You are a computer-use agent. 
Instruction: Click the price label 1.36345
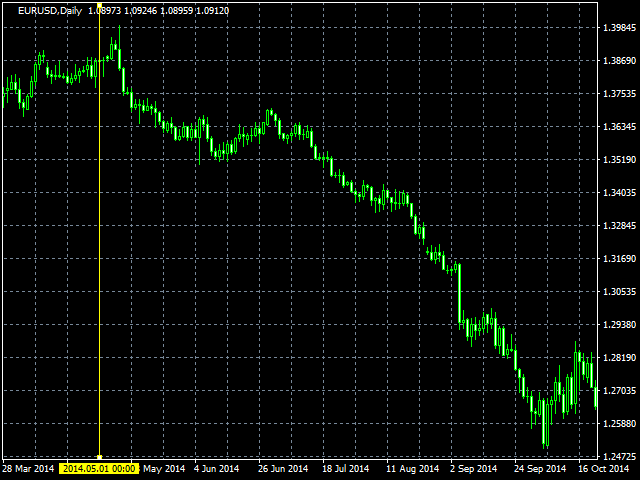619,127
